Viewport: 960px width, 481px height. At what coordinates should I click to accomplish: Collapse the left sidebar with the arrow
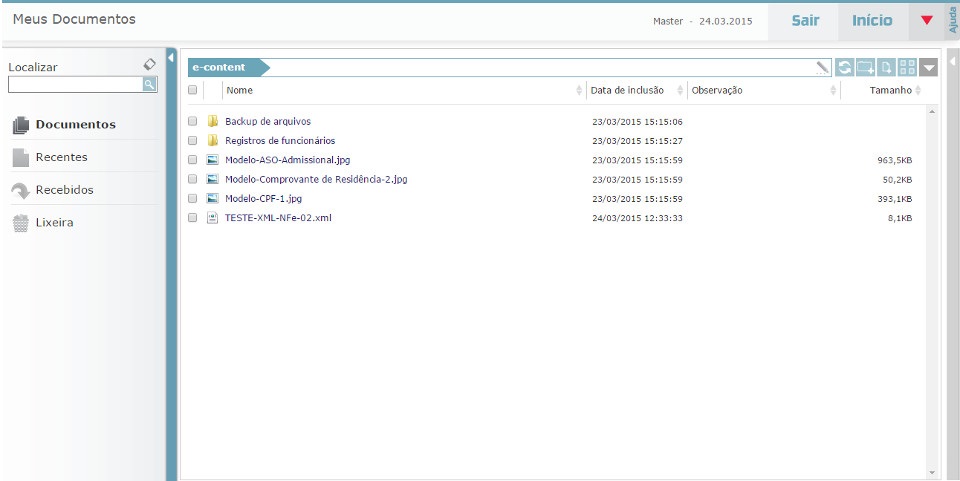click(171, 56)
